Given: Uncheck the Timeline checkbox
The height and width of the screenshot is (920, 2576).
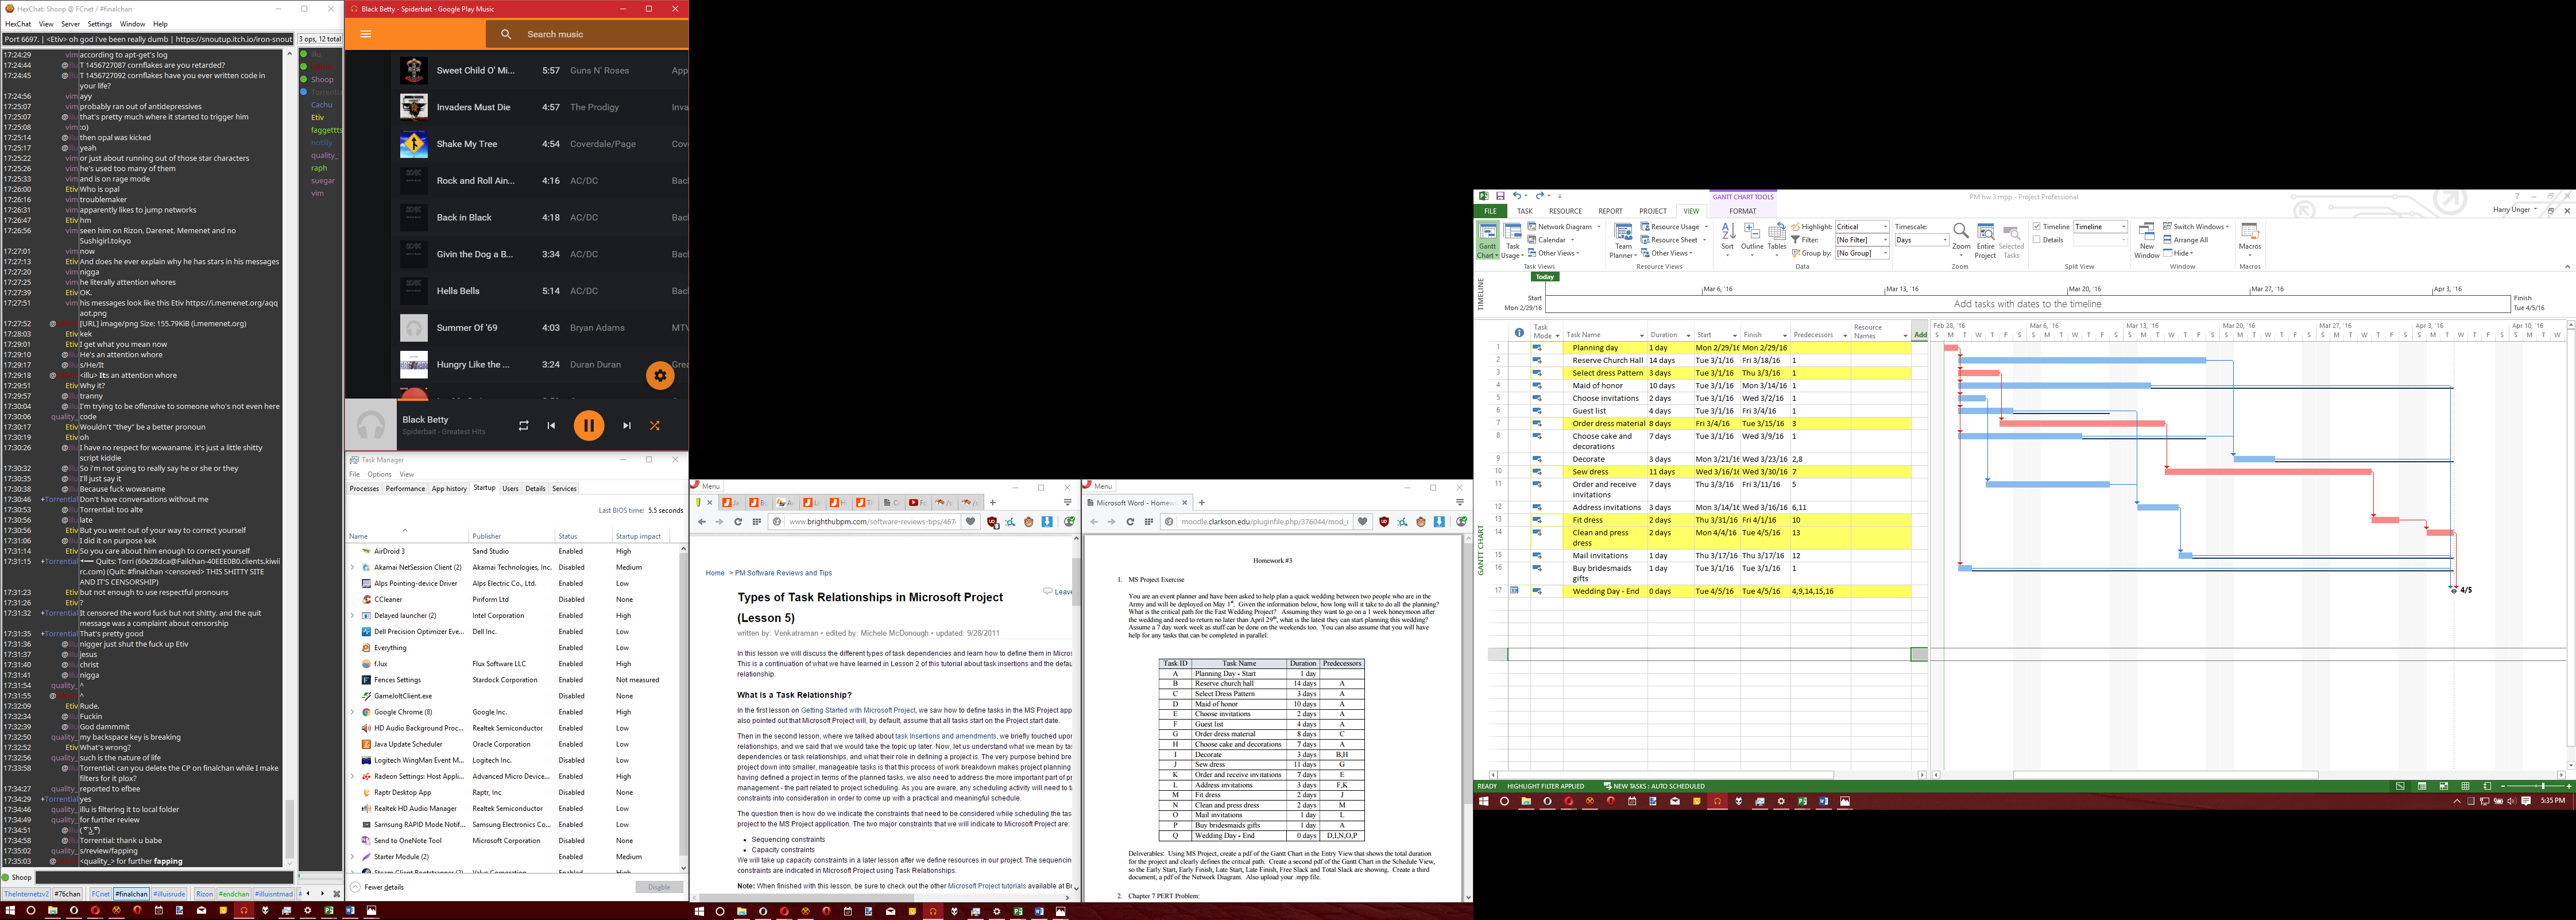Looking at the screenshot, I should pyautogui.click(x=2037, y=227).
